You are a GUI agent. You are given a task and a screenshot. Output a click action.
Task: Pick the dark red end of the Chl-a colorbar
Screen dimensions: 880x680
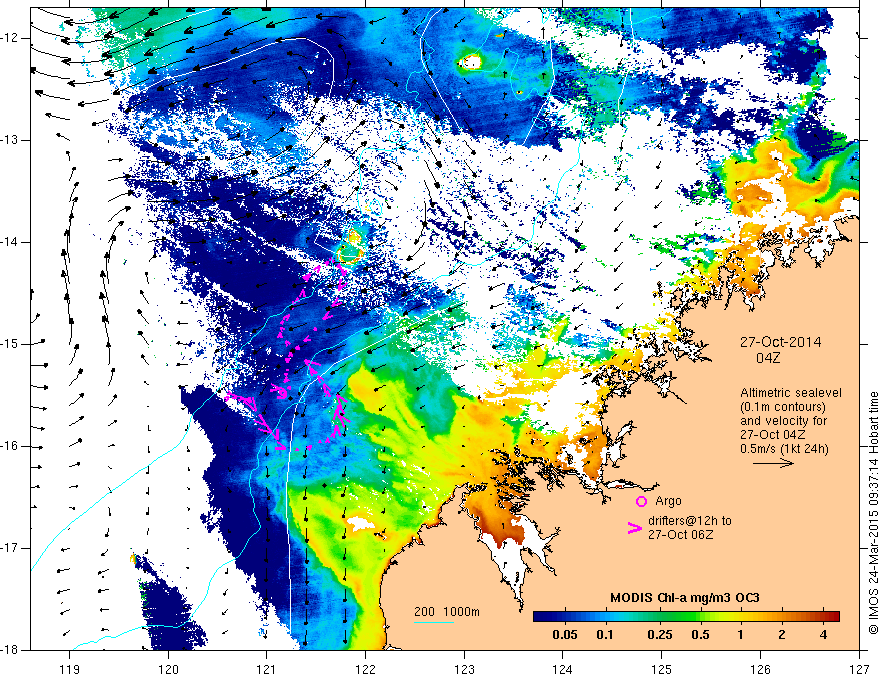pos(833,616)
